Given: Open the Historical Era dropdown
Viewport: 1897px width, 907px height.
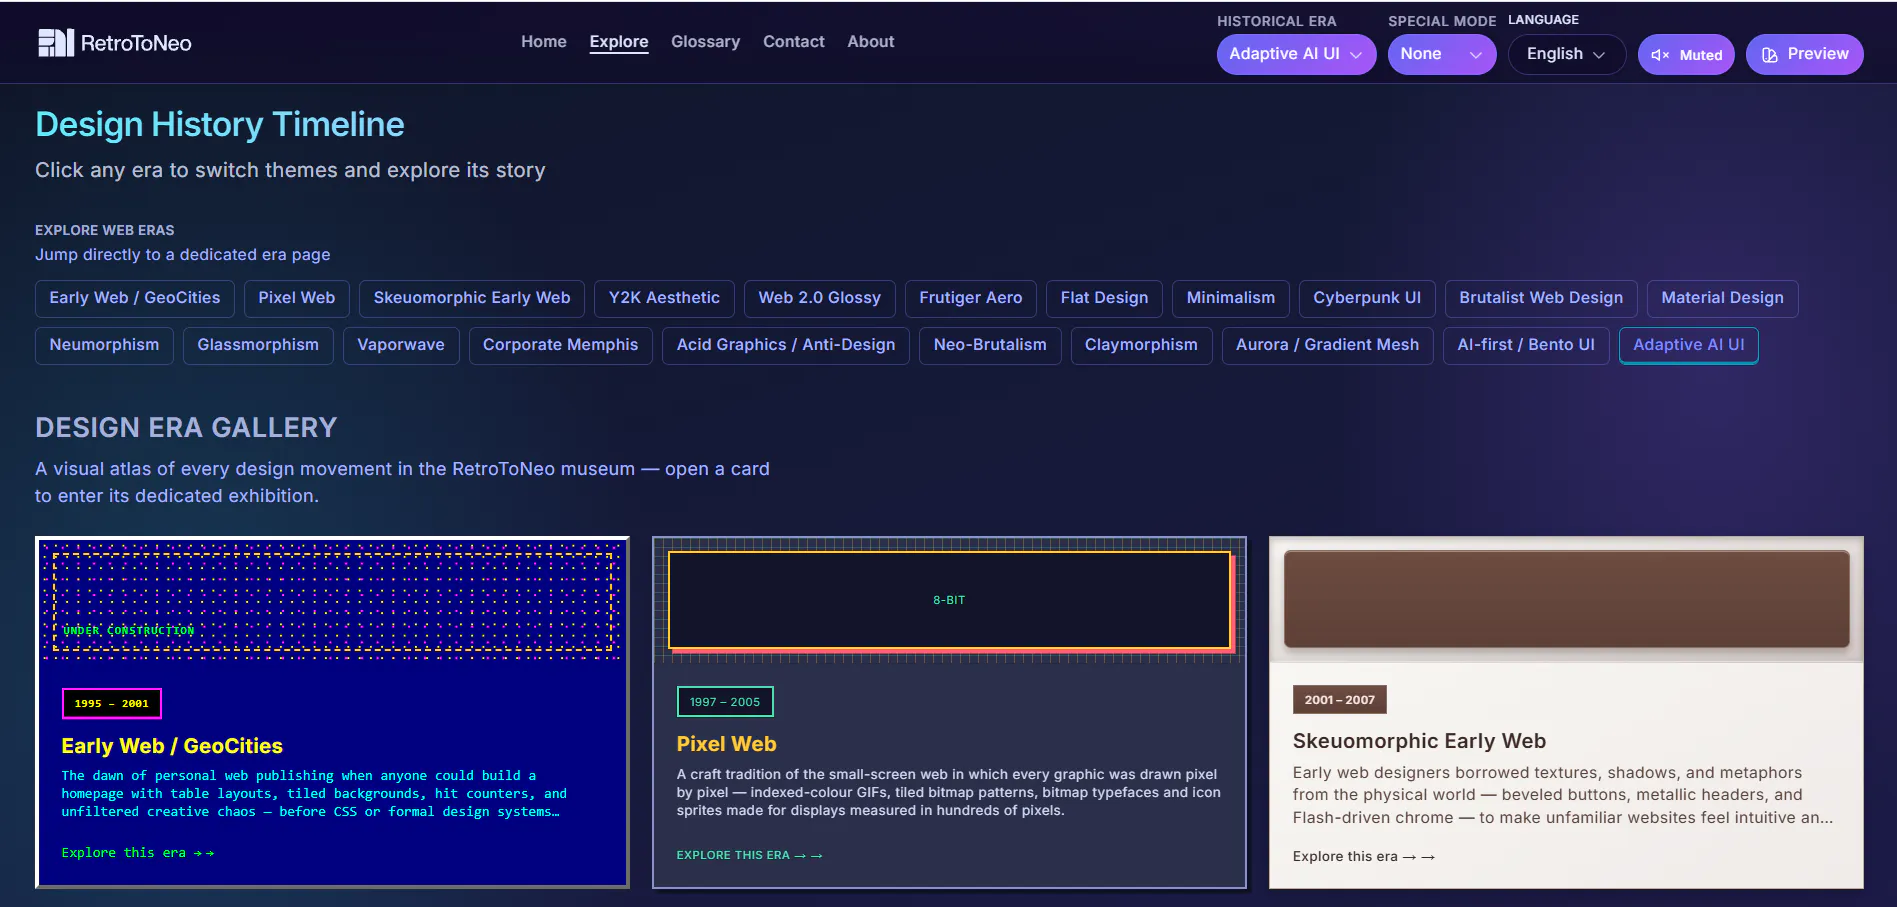Looking at the screenshot, I should [x=1296, y=54].
